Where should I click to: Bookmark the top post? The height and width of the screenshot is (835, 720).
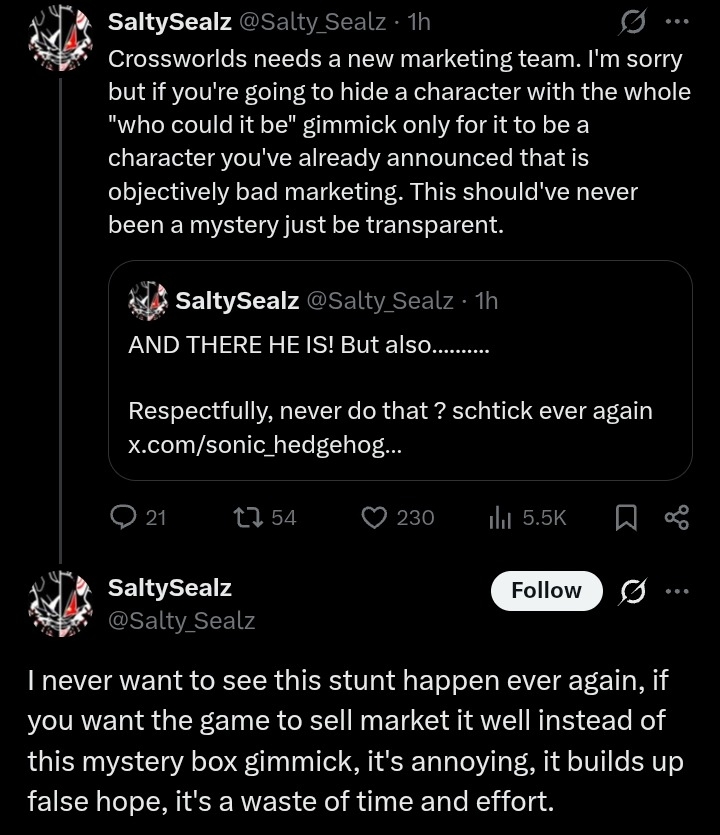(626, 517)
